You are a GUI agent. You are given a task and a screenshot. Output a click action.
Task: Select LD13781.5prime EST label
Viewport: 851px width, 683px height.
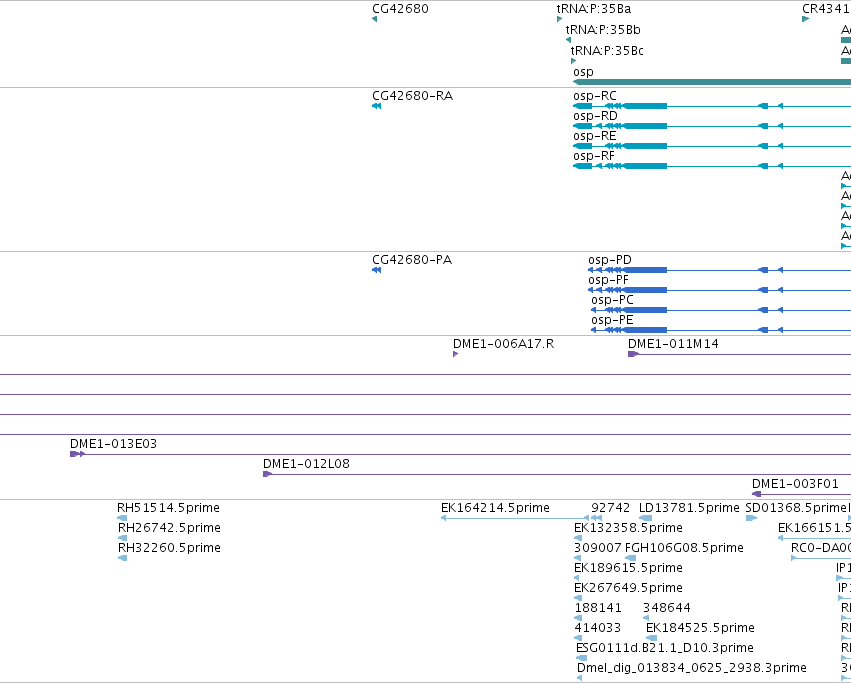click(x=689, y=508)
